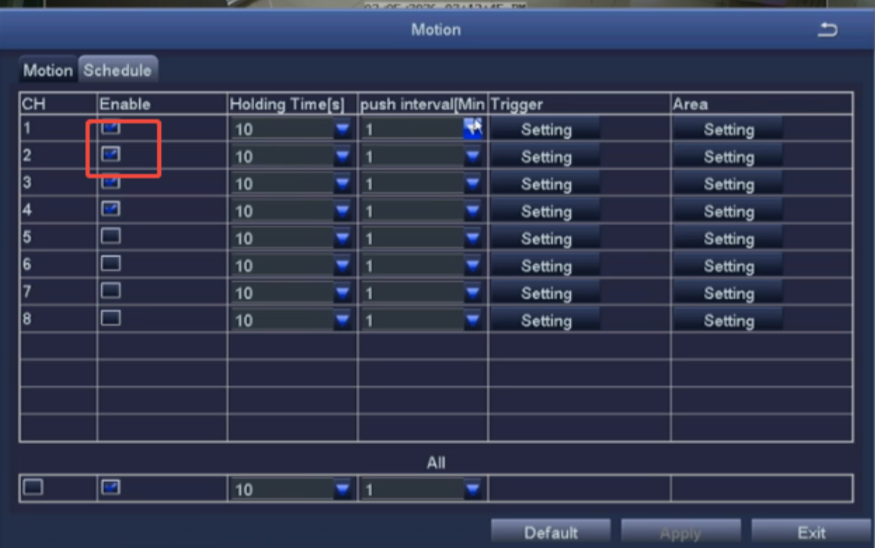875x548 pixels.
Task: Open Trigger Setting for channel 1
Action: click(x=545, y=130)
